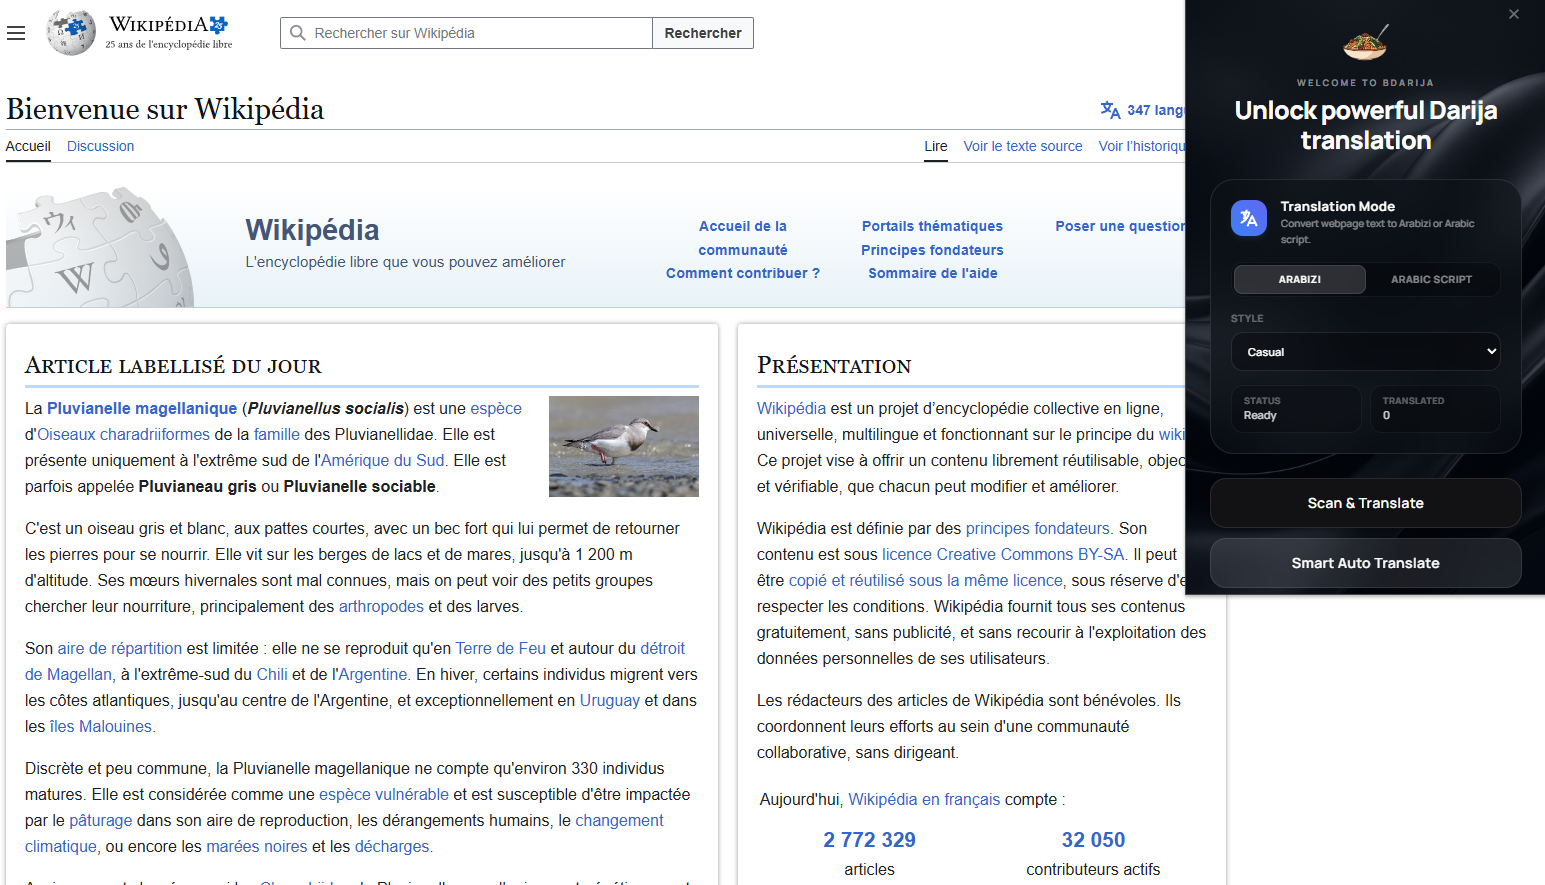The width and height of the screenshot is (1545, 885).
Task: Open the Casual style dropdown
Action: click(1365, 352)
